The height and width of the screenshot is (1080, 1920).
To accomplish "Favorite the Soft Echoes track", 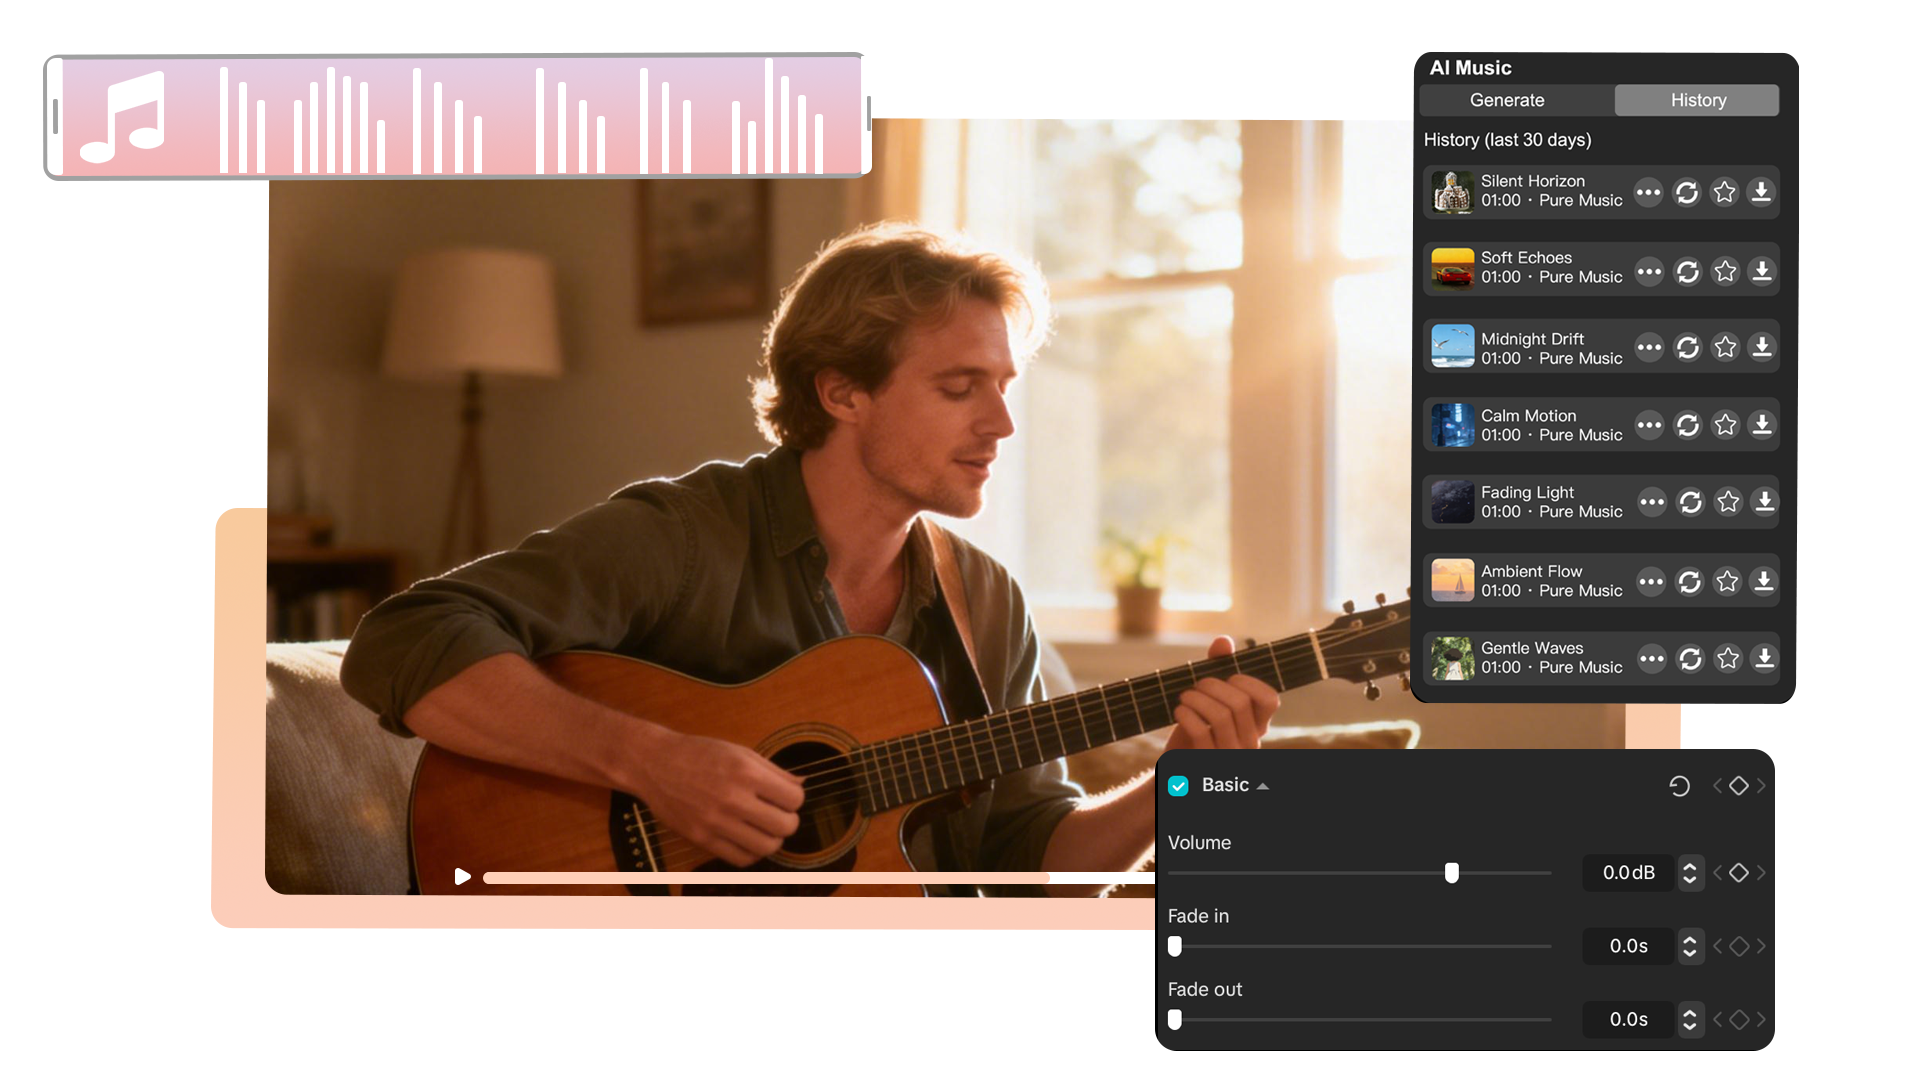I will (1725, 271).
